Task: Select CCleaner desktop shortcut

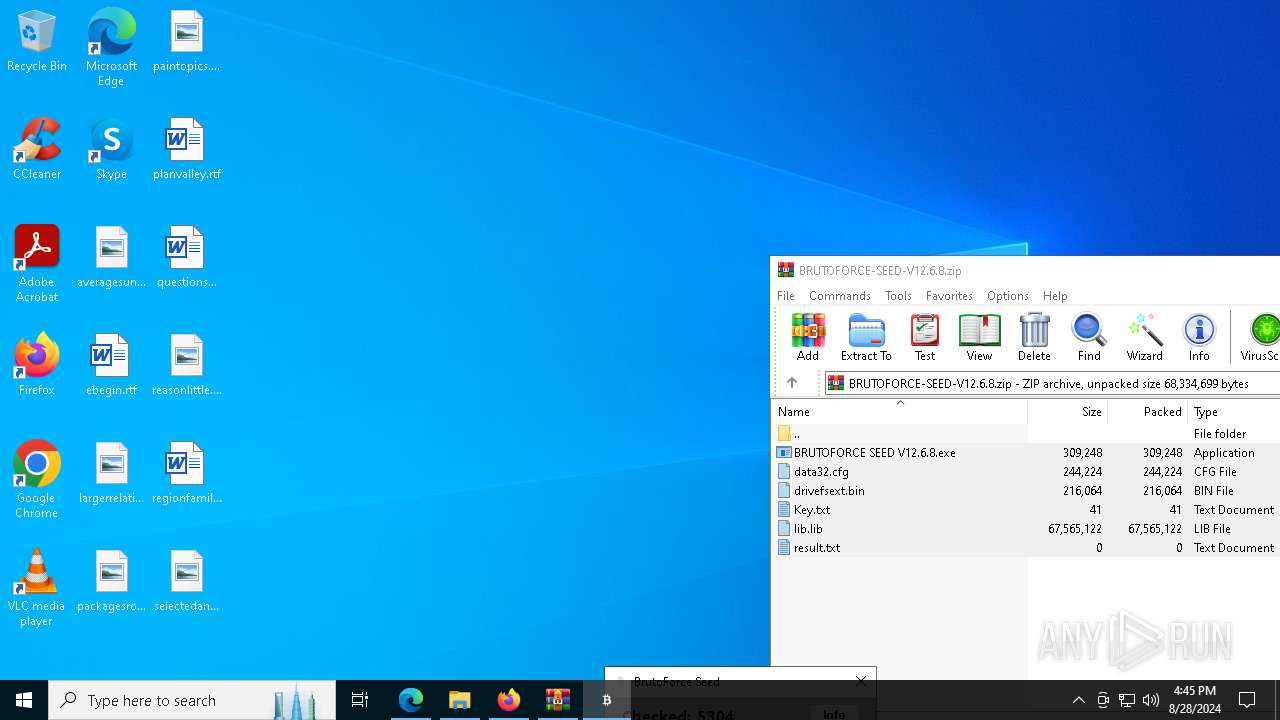Action: tap(37, 150)
